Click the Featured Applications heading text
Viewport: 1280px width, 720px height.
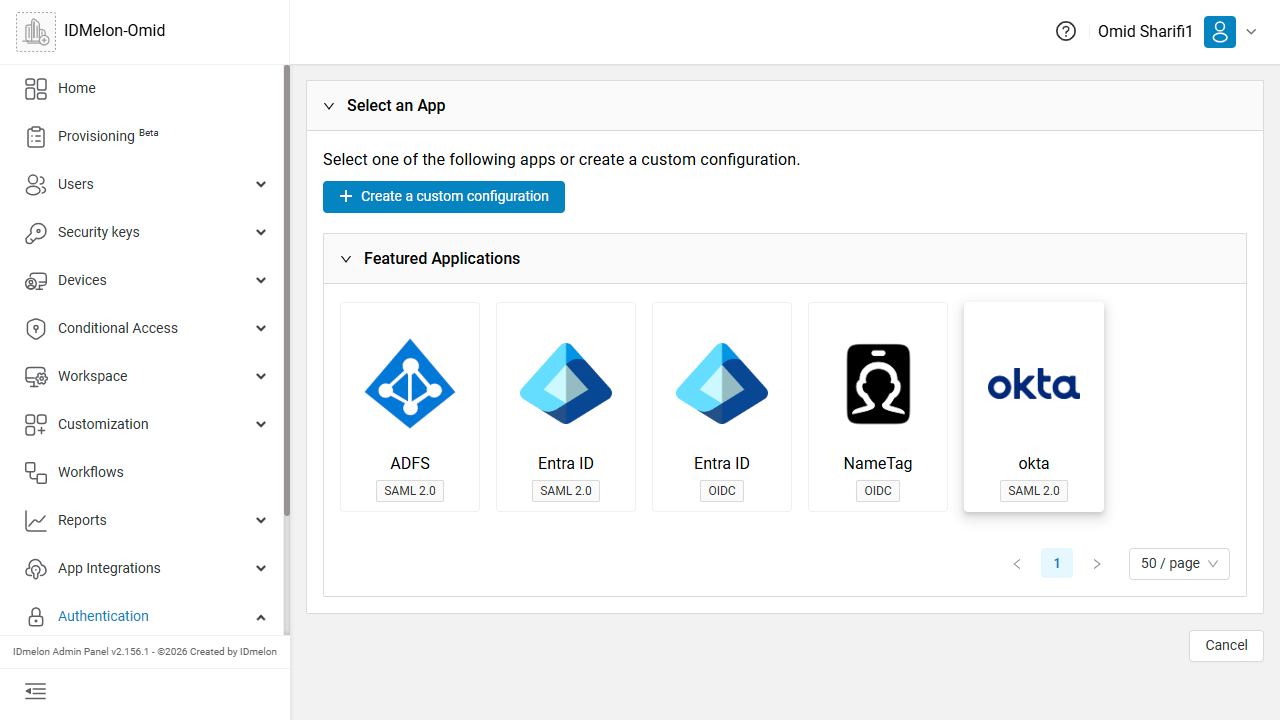pyautogui.click(x=442, y=259)
